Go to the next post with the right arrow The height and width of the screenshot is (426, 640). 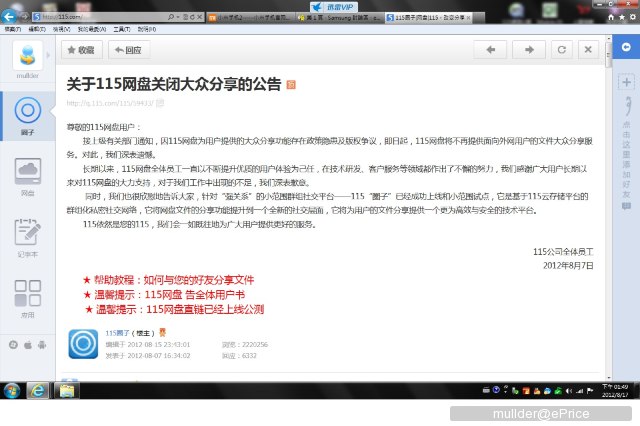pyautogui.click(x=529, y=49)
